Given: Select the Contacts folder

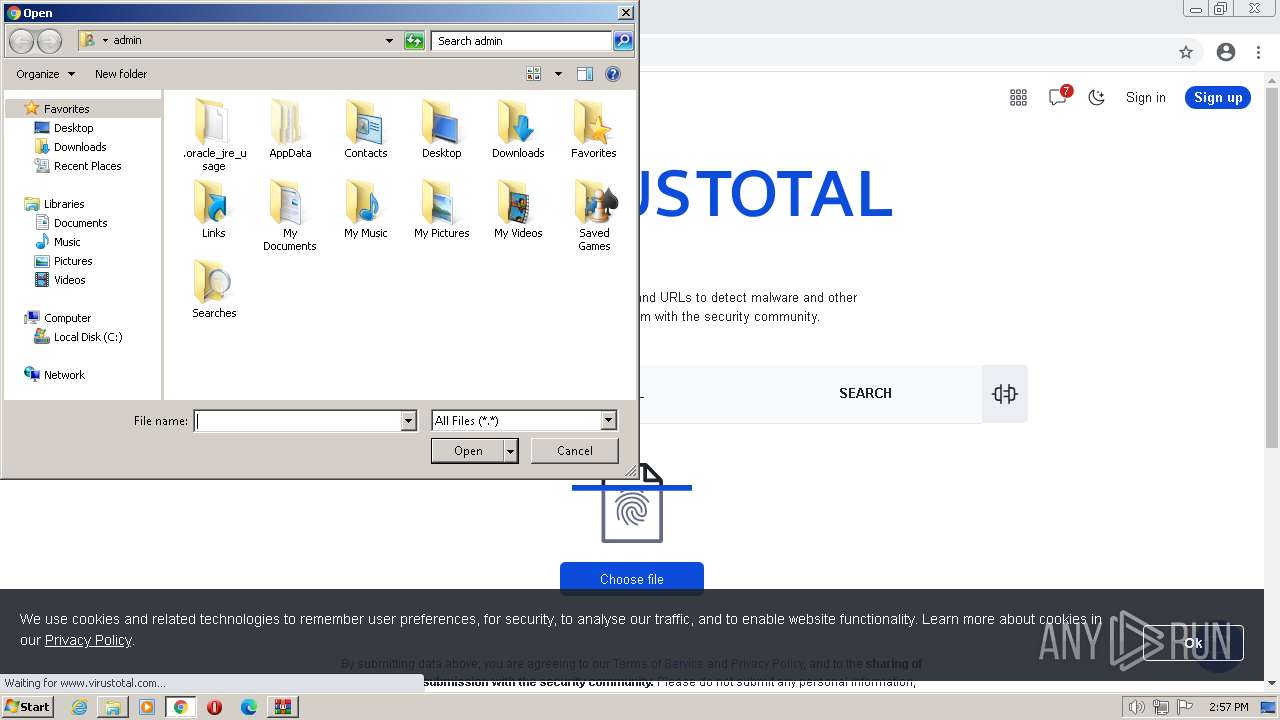Looking at the screenshot, I should (x=366, y=129).
